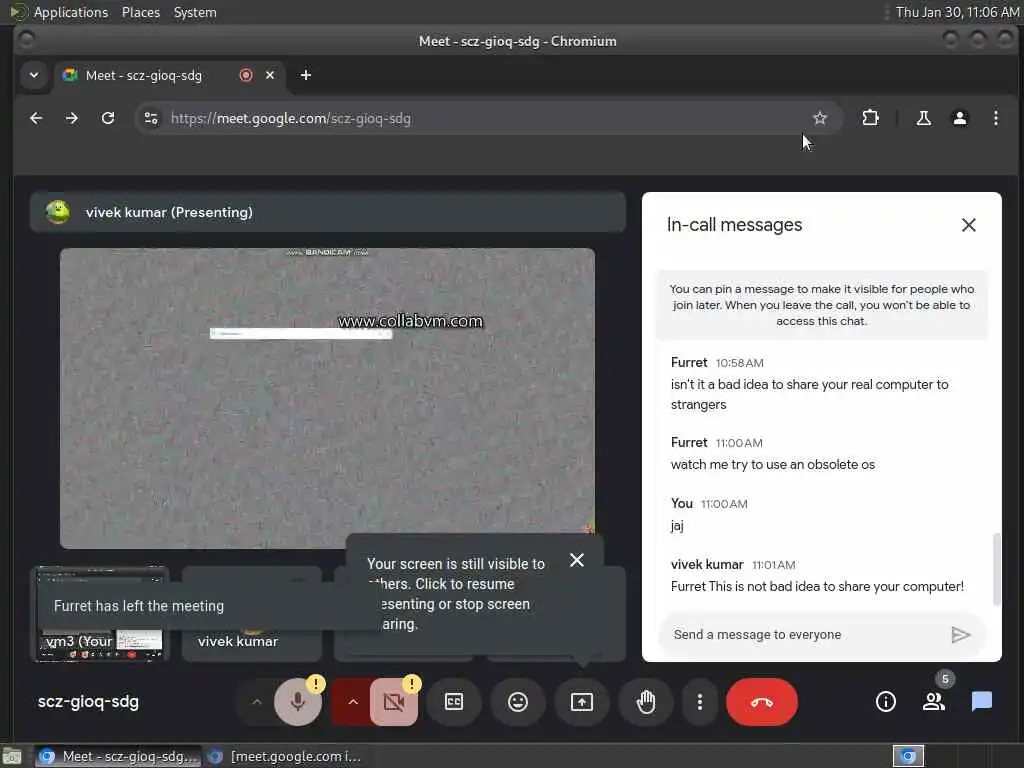Screen dimensions: 1024x768
Task: Go forward in browser history
Action: point(72,118)
